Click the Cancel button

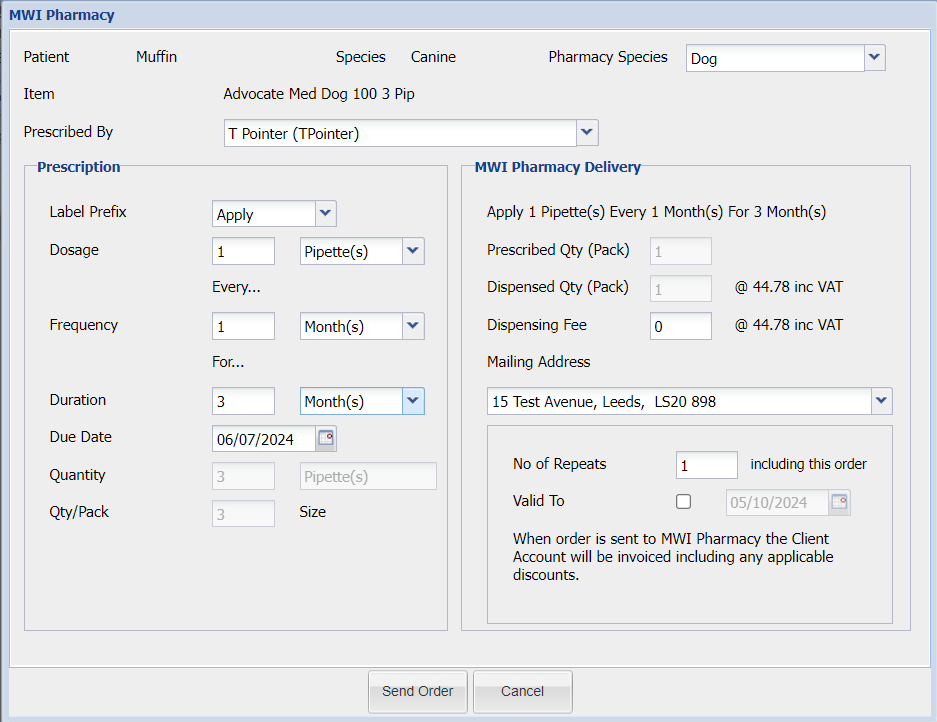522,692
